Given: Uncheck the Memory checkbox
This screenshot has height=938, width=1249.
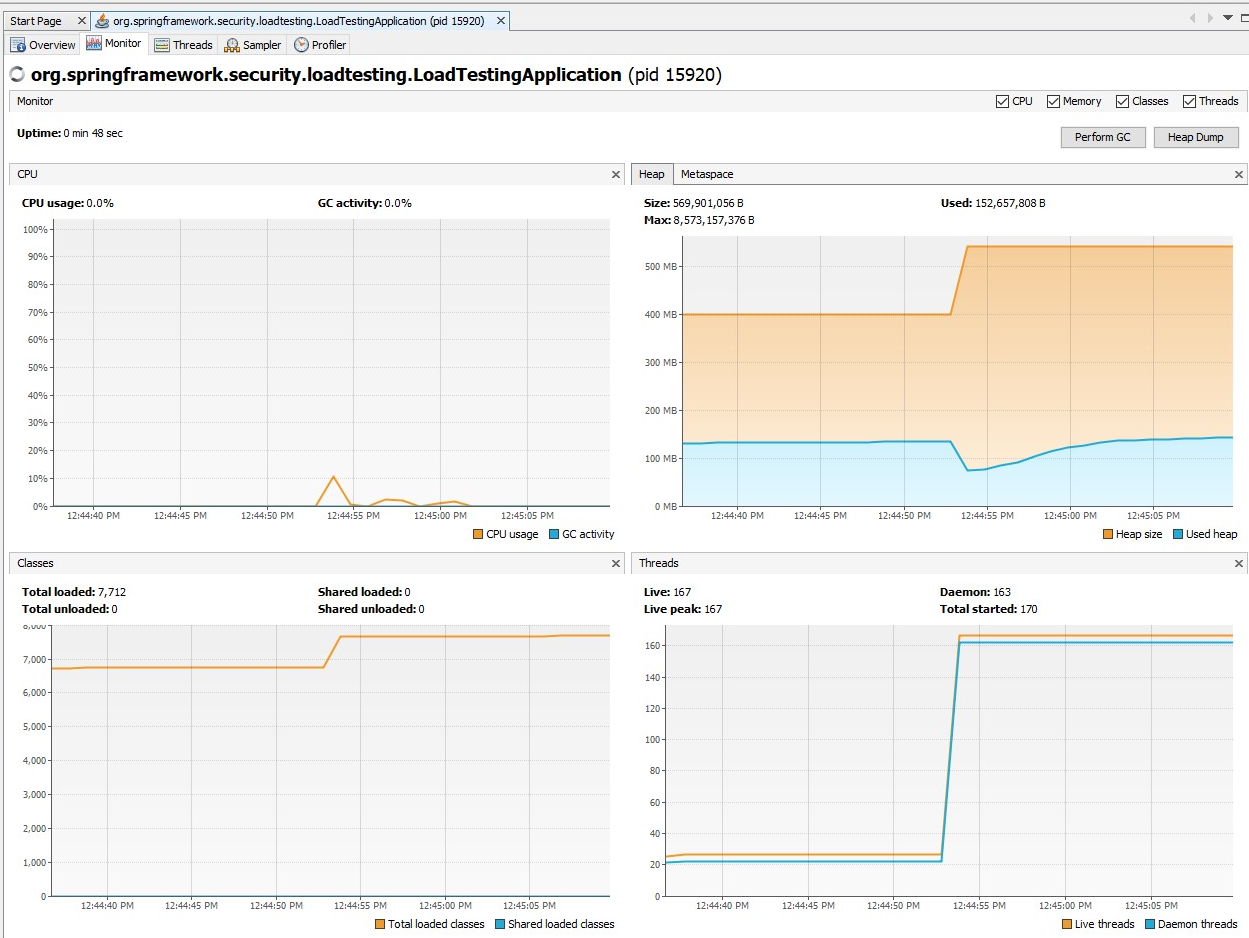Looking at the screenshot, I should pos(1053,100).
